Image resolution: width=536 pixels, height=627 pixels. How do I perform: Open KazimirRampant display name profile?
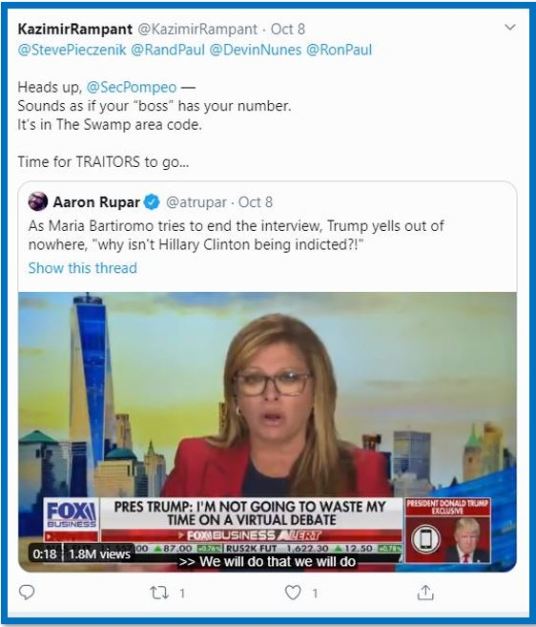click(x=75, y=29)
